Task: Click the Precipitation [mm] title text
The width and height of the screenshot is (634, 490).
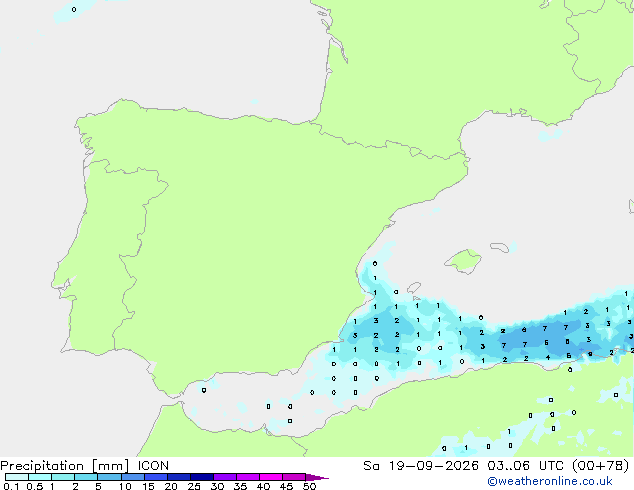Action: pos(65,466)
